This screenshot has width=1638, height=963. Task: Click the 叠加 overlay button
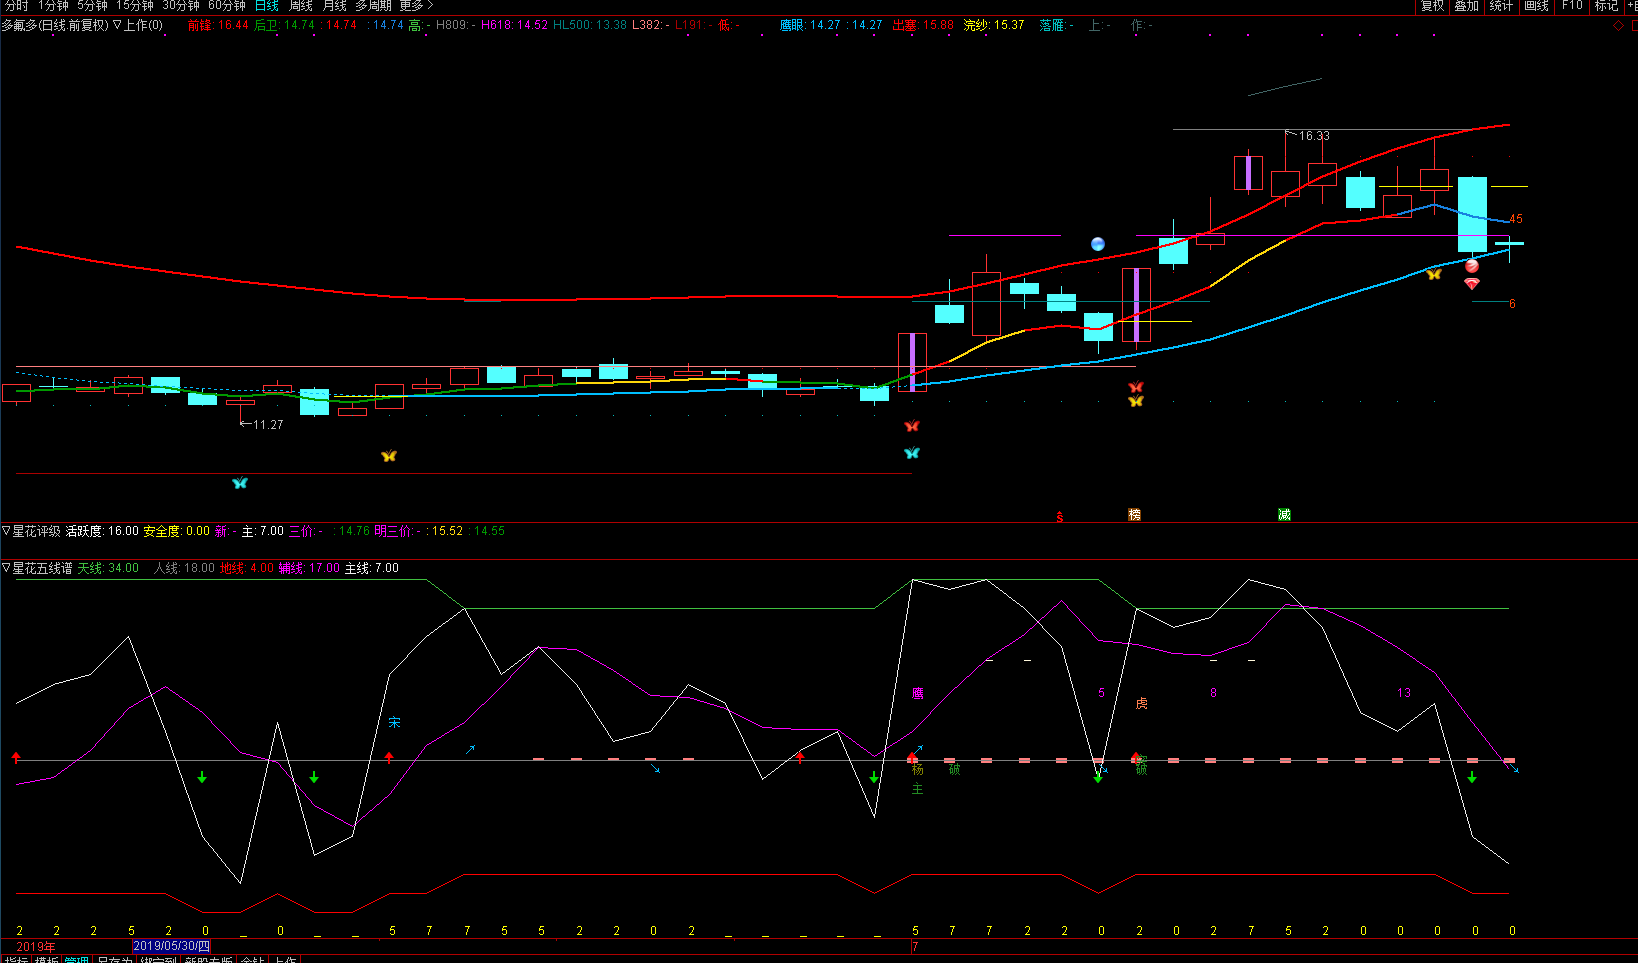pos(1467,6)
